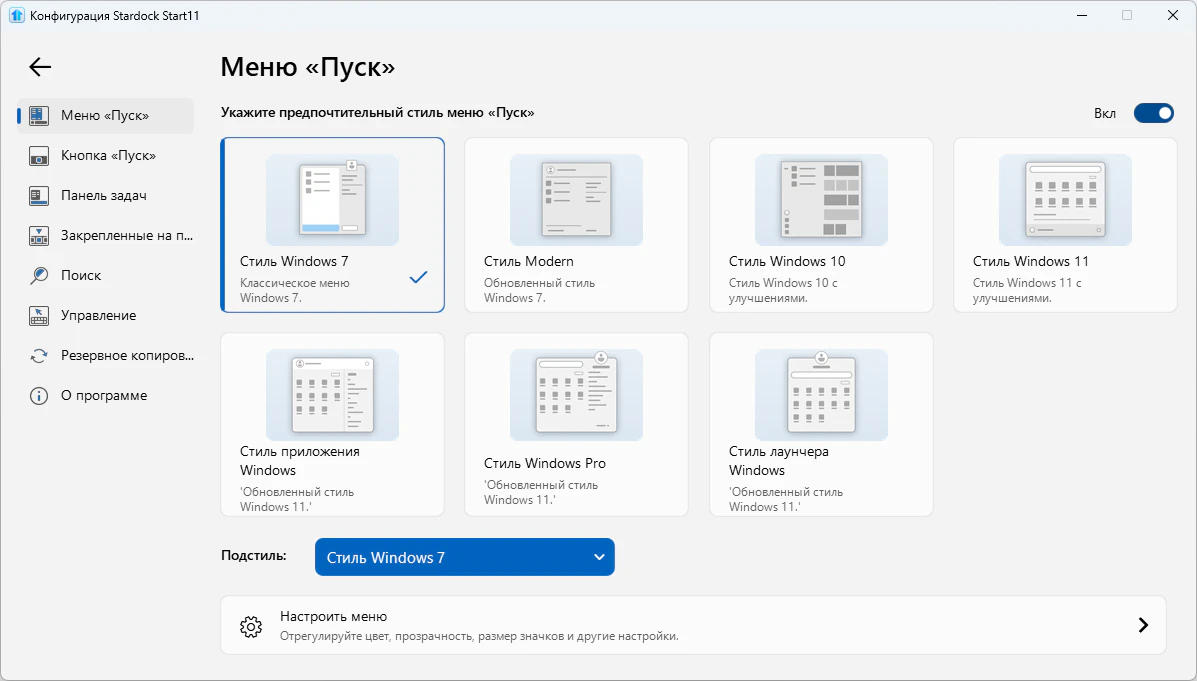Click the Панель задач sidebar icon

[x=39, y=196]
